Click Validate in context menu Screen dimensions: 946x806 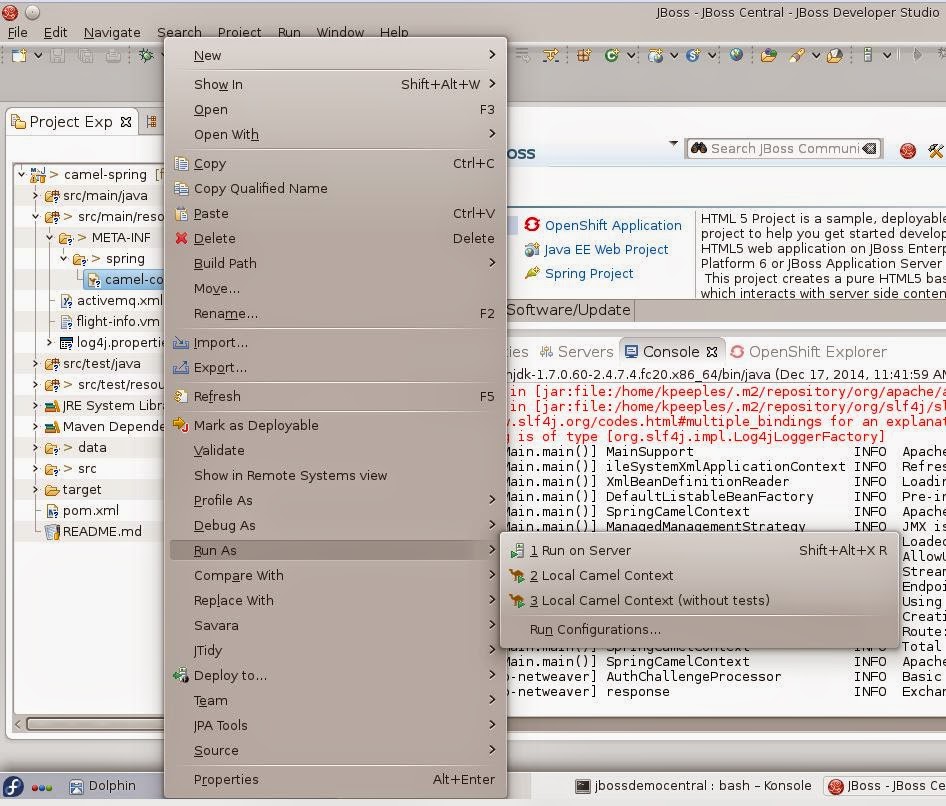click(335, 451)
